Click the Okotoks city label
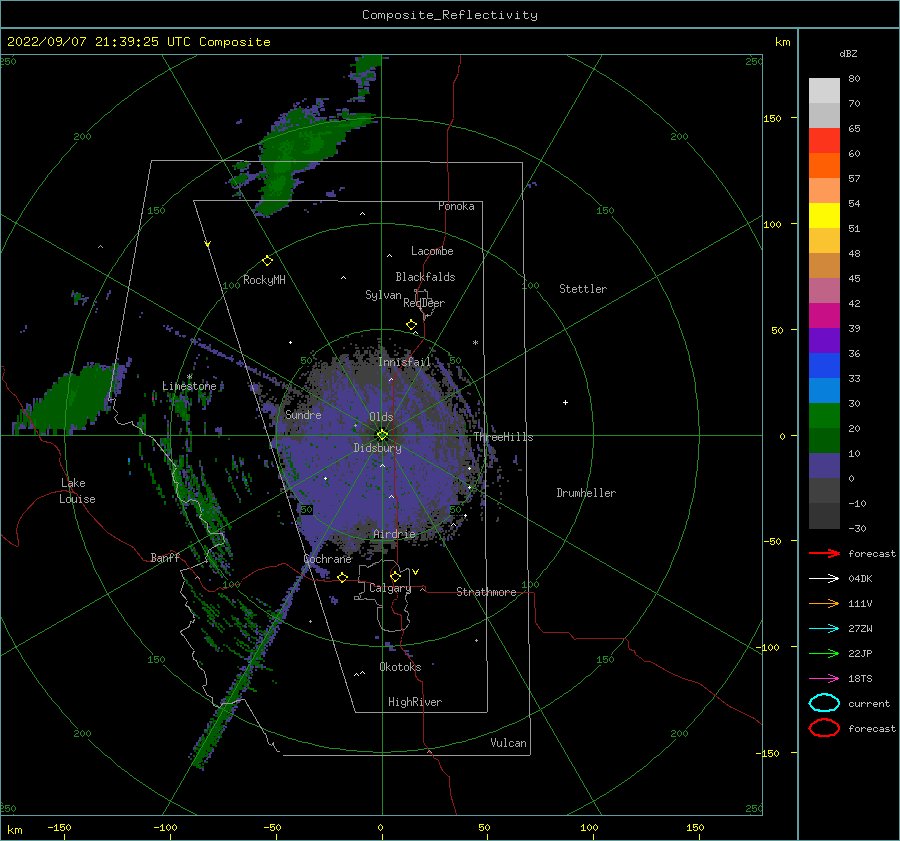The image size is (900, 841). 400,667
